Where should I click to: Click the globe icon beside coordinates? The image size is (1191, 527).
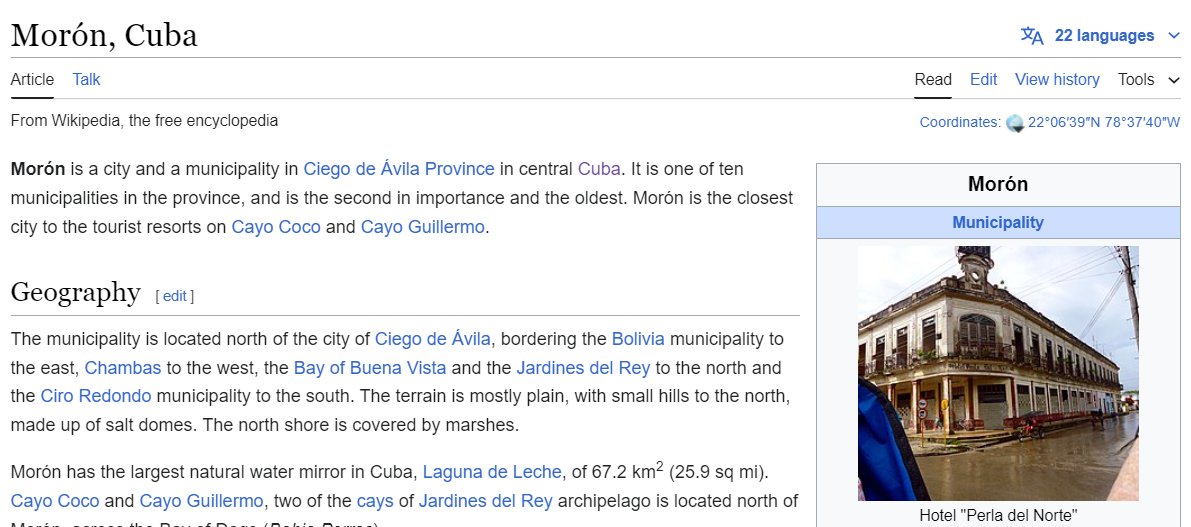pos(1015,123)
